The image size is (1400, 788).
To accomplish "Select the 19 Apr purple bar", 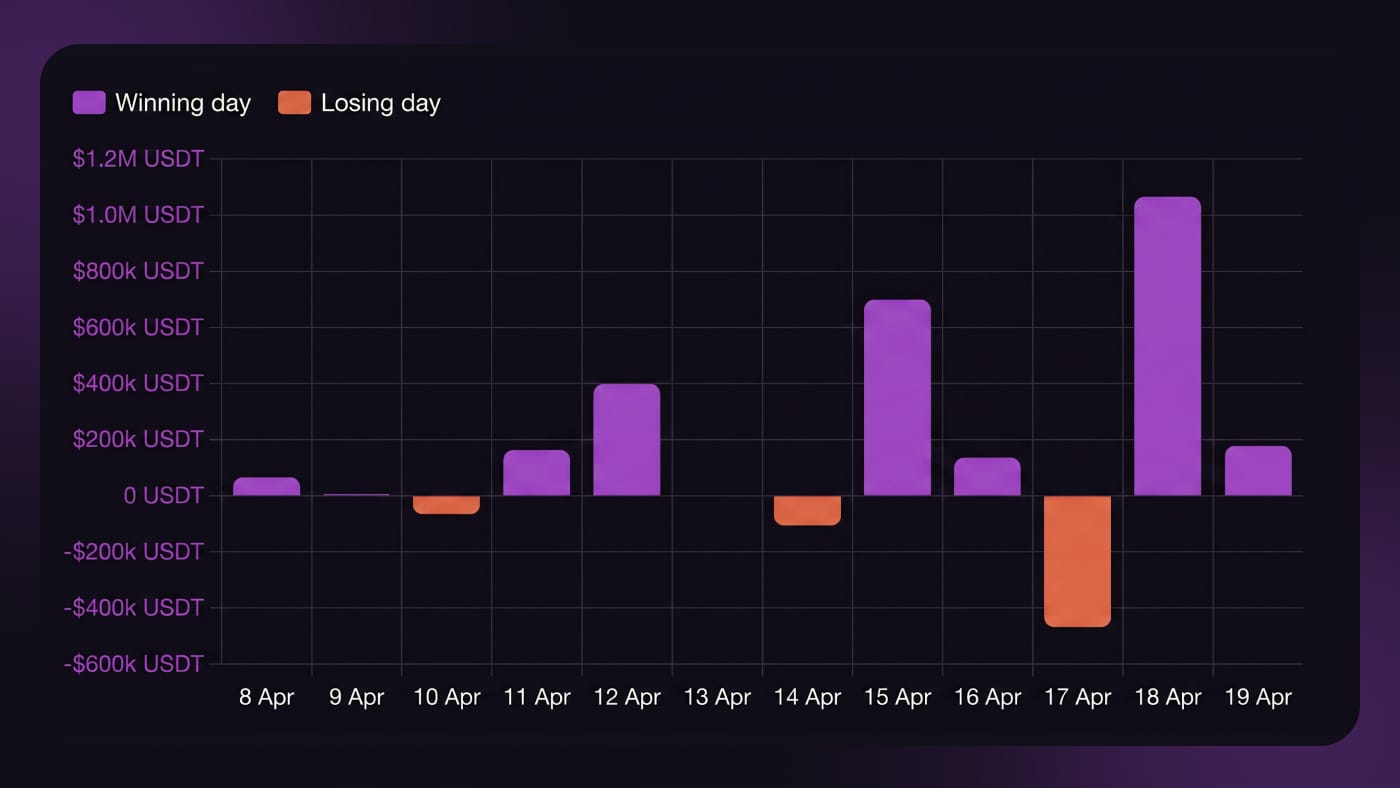I will pos(1258,470).
